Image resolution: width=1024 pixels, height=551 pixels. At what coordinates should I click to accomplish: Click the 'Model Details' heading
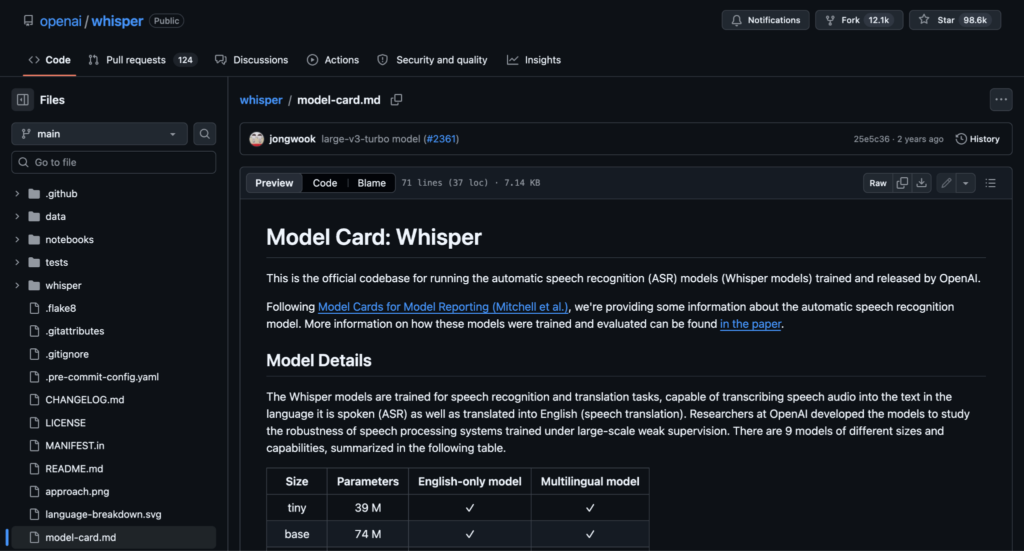[x=319, y=360]
